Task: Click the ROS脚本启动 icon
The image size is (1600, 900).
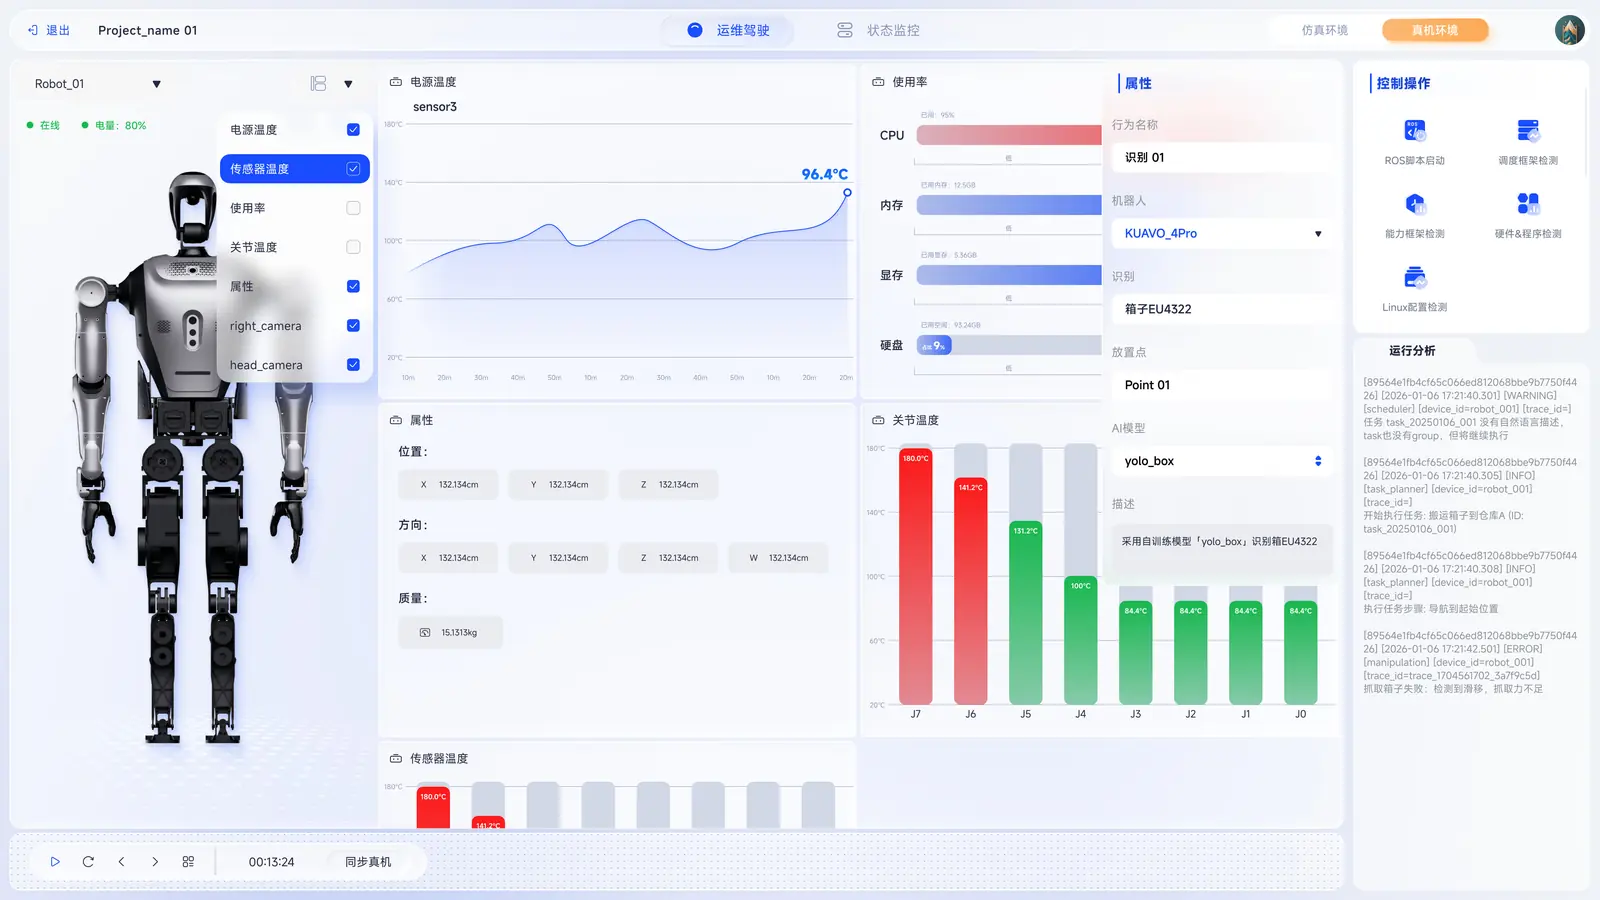Action: coord(1414,130)
